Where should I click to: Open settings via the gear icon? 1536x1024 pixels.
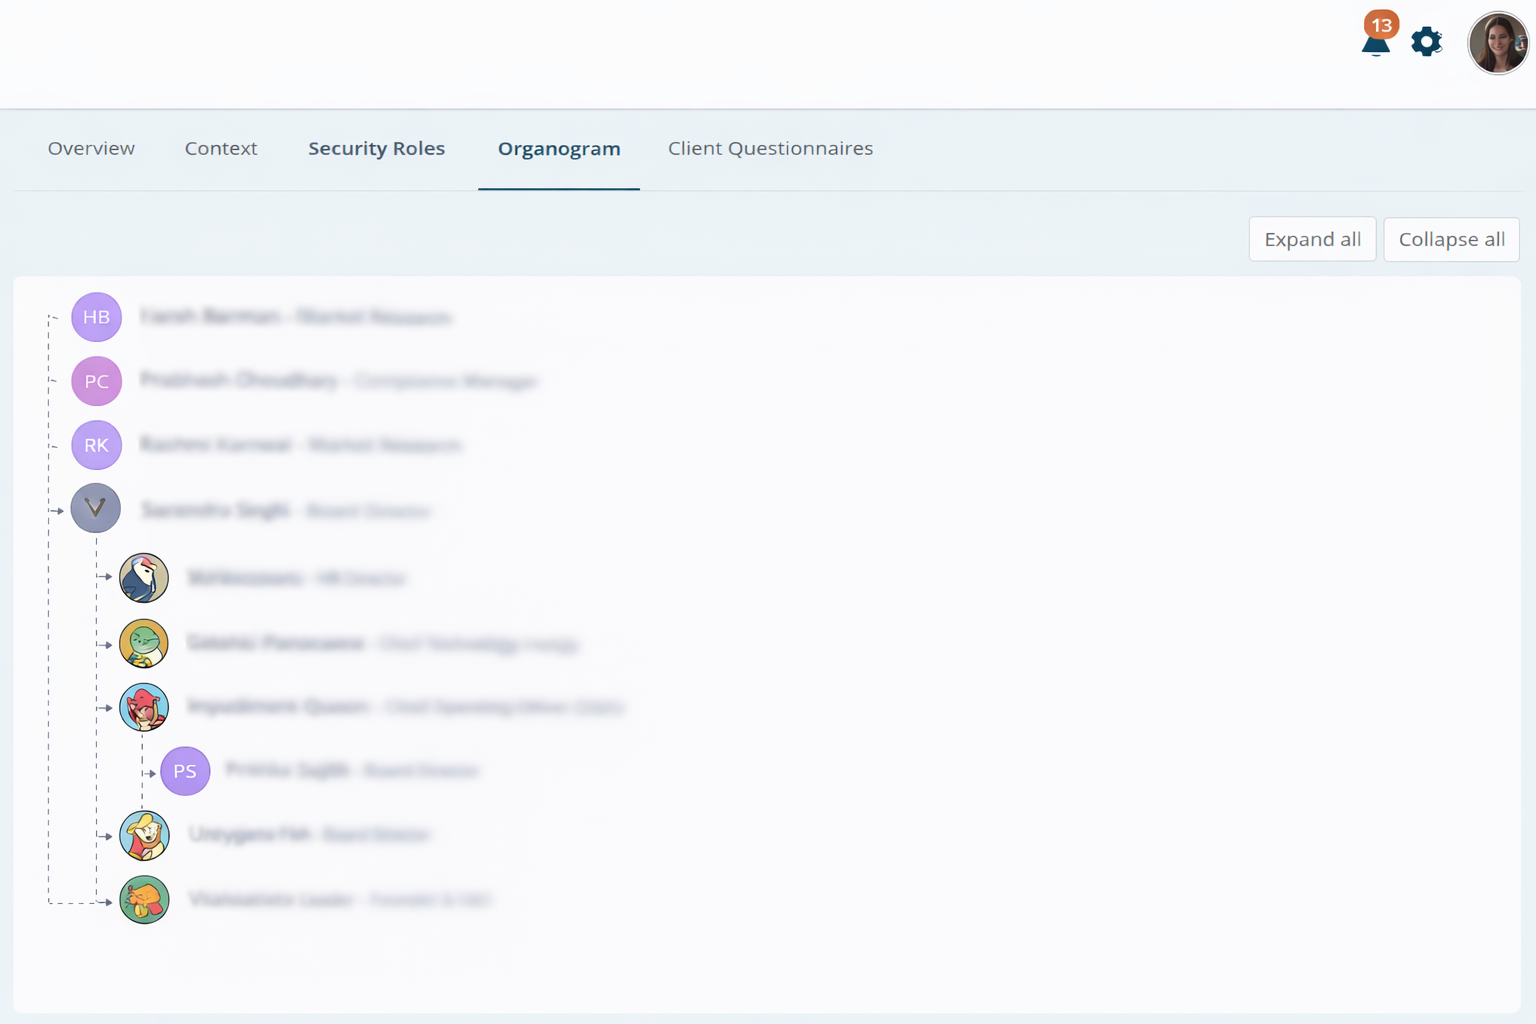click(1426, 42)
